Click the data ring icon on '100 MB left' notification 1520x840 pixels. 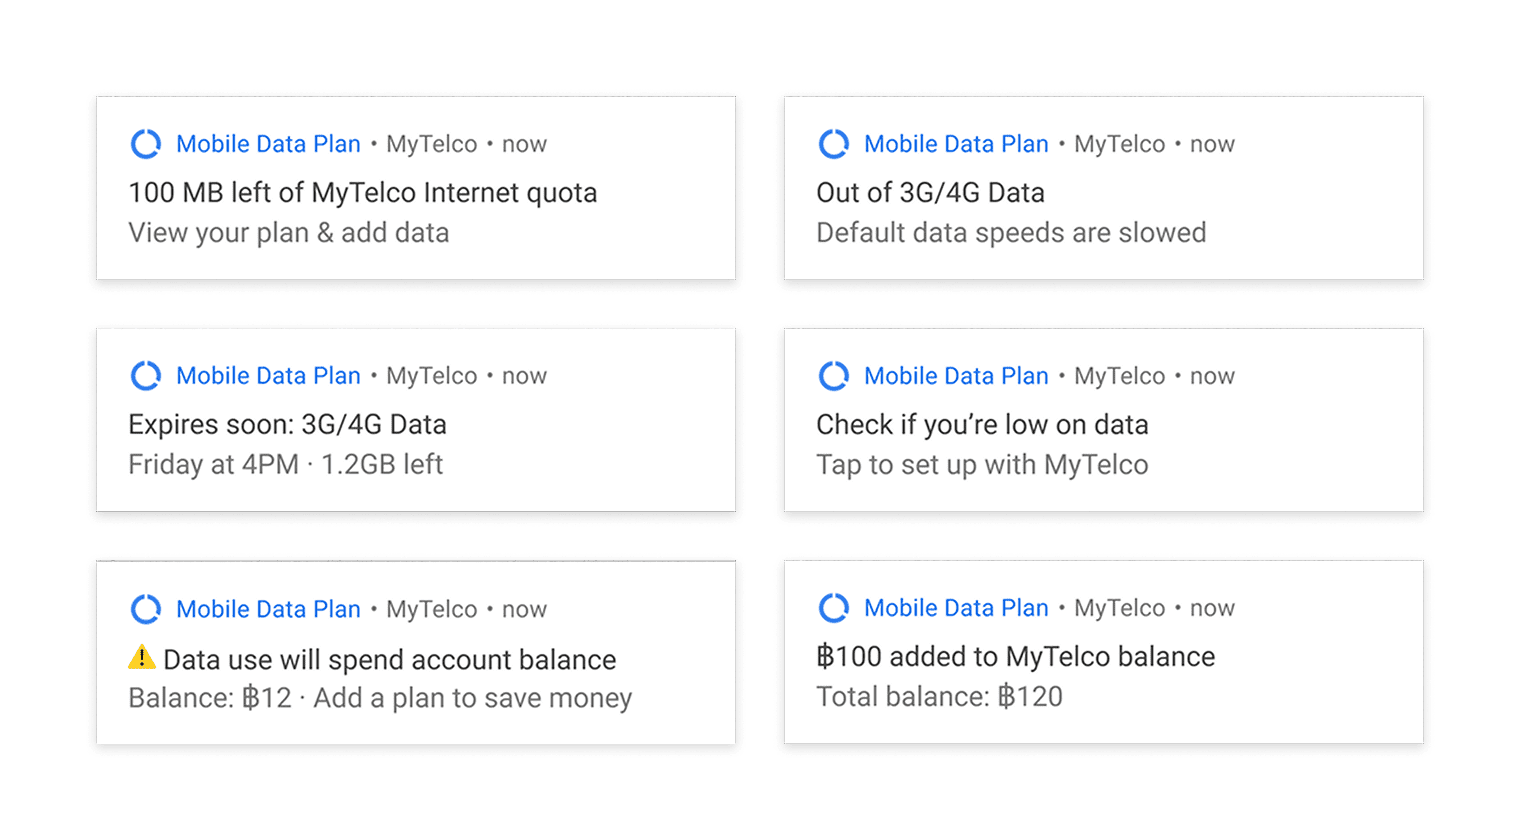(146, 144)
